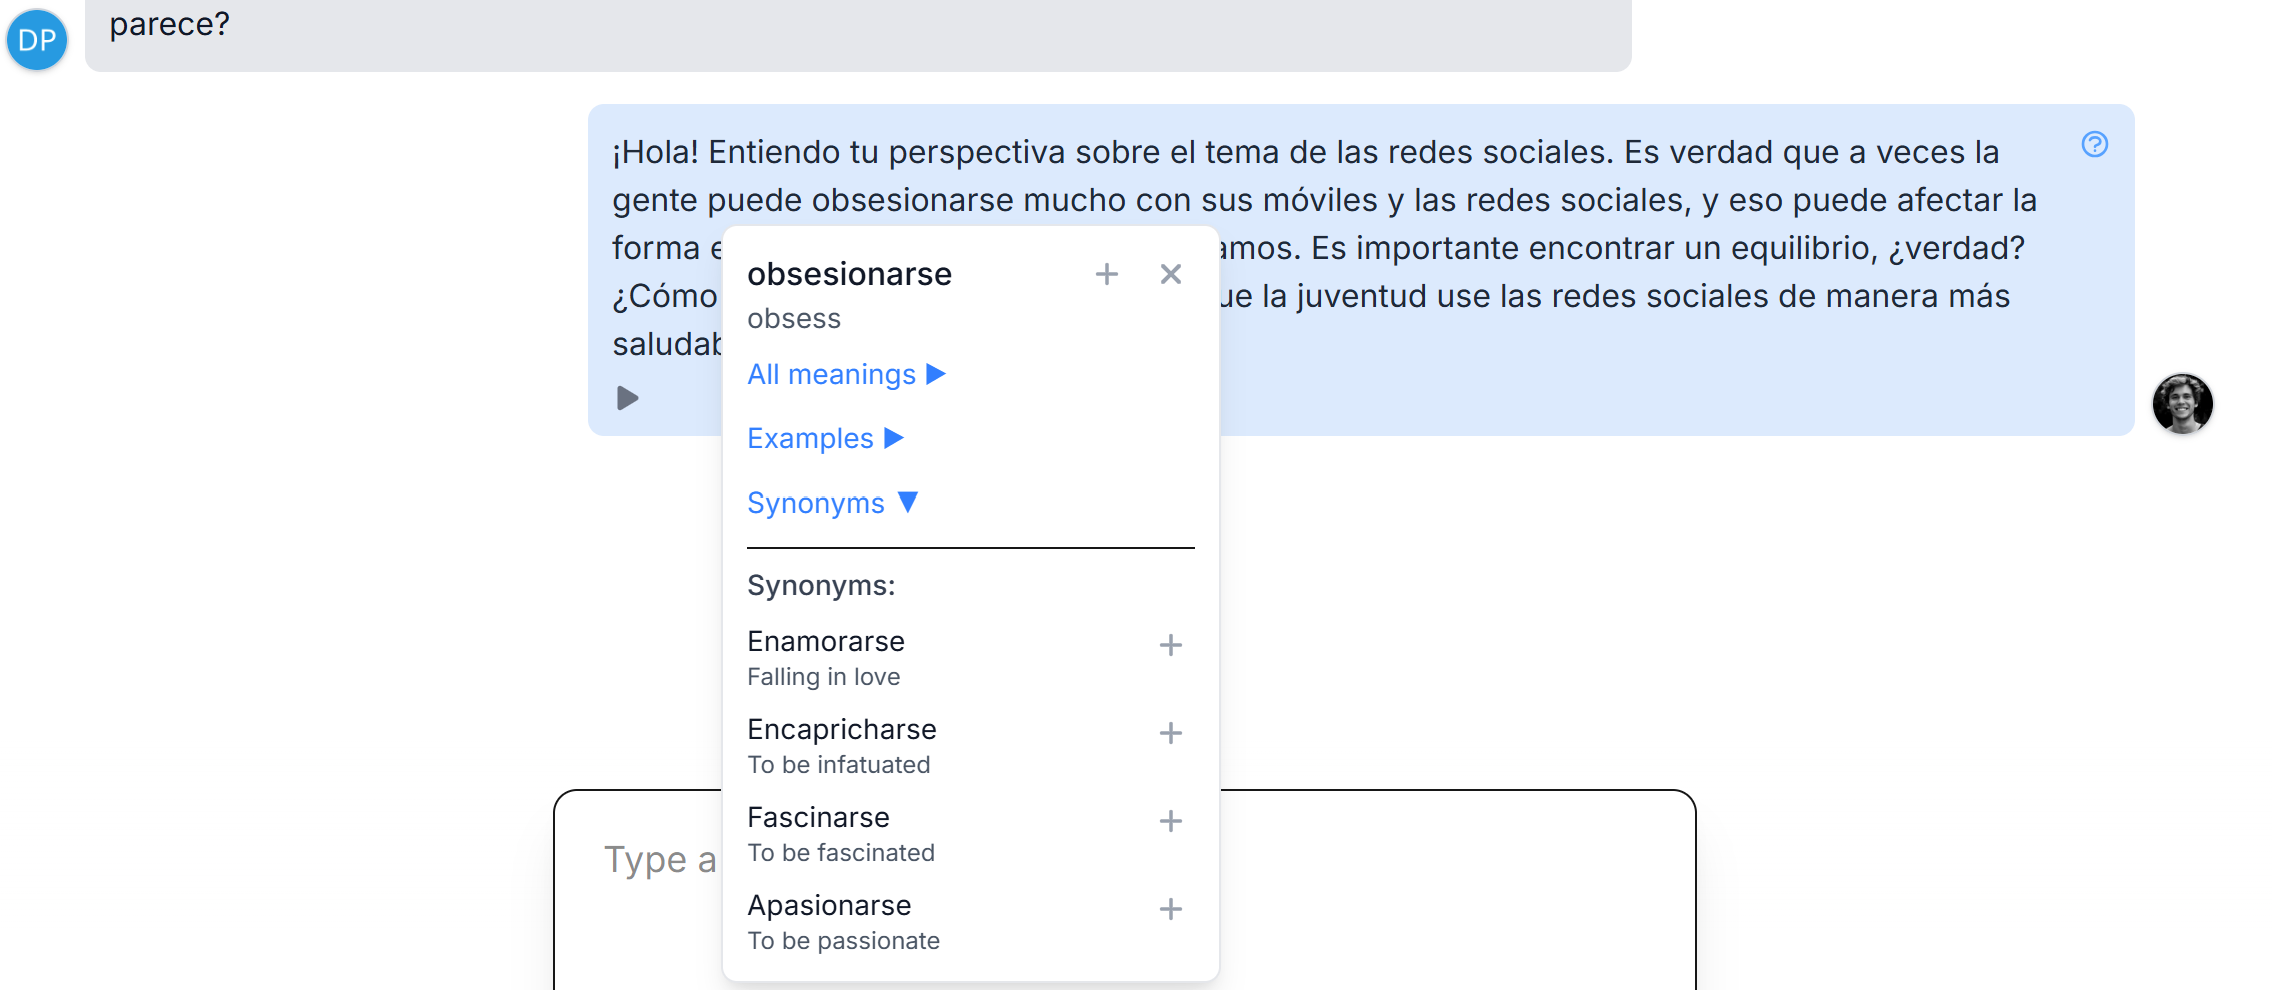
Task: Add obsesionarse to vocabulary with plus icon
Action: click(x=1106, y=274)
